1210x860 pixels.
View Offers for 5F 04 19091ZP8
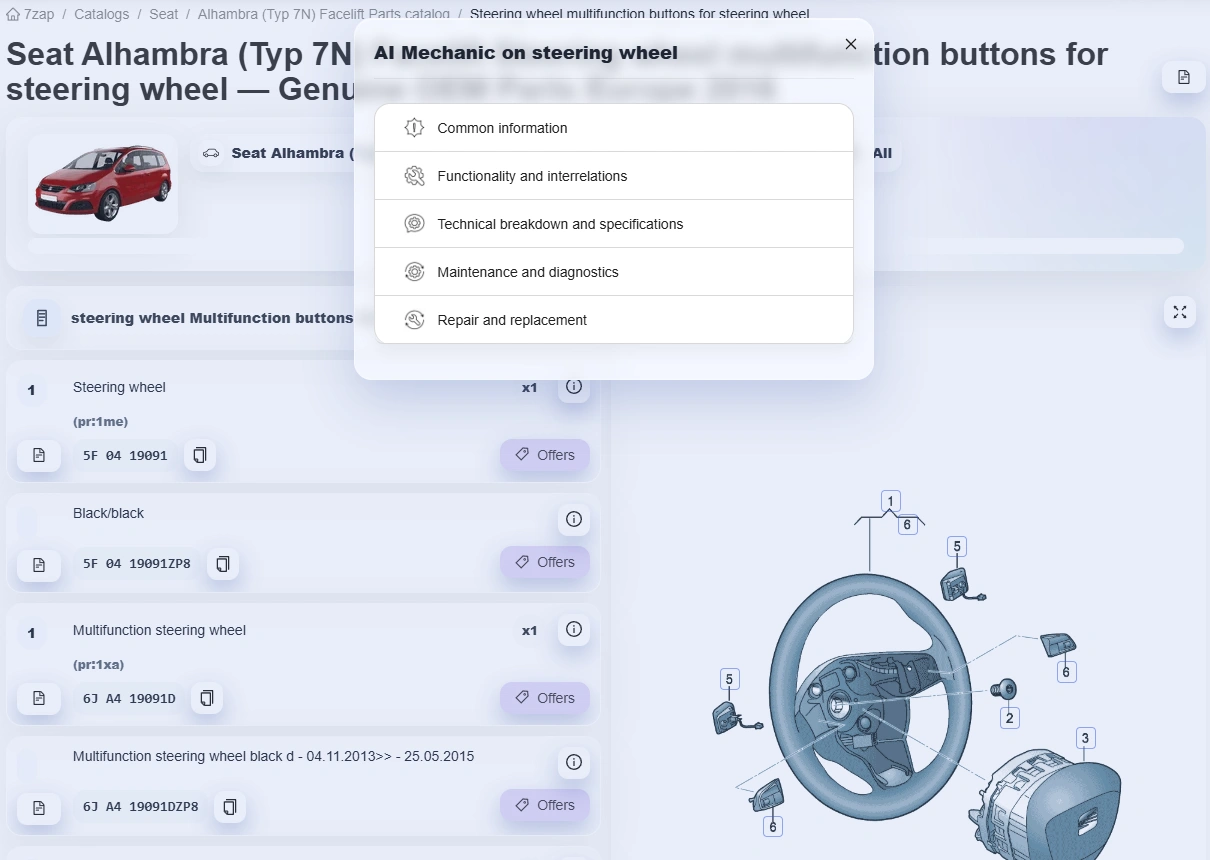click(545, 562)
